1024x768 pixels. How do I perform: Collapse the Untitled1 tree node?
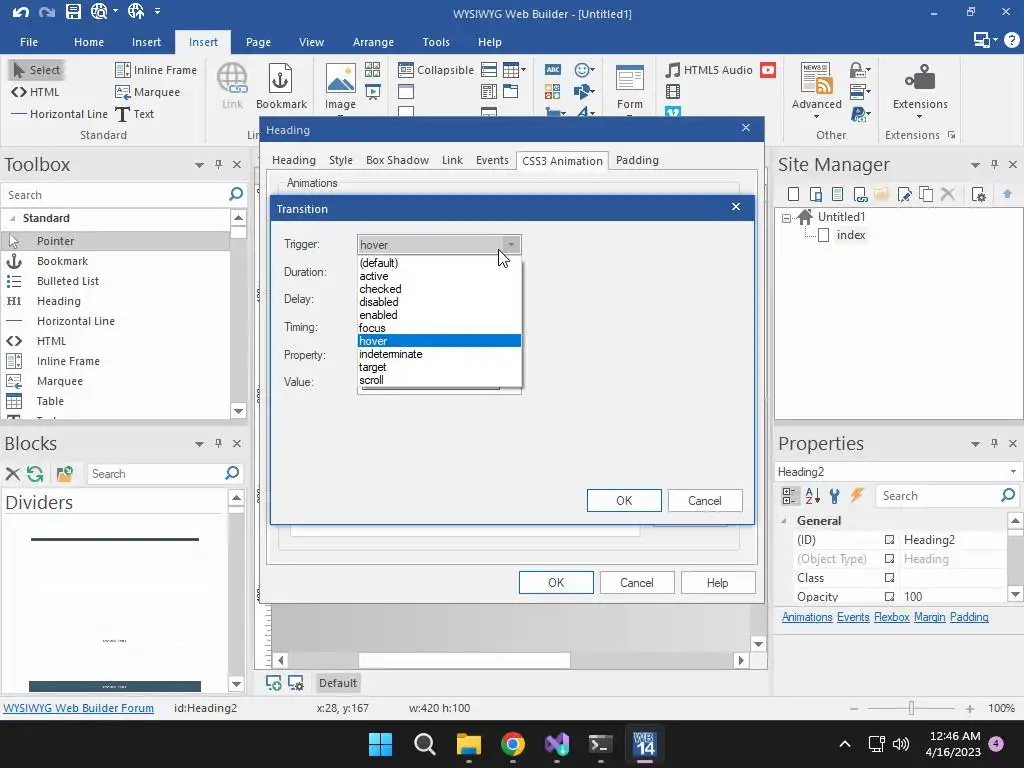tap(786, 217)
